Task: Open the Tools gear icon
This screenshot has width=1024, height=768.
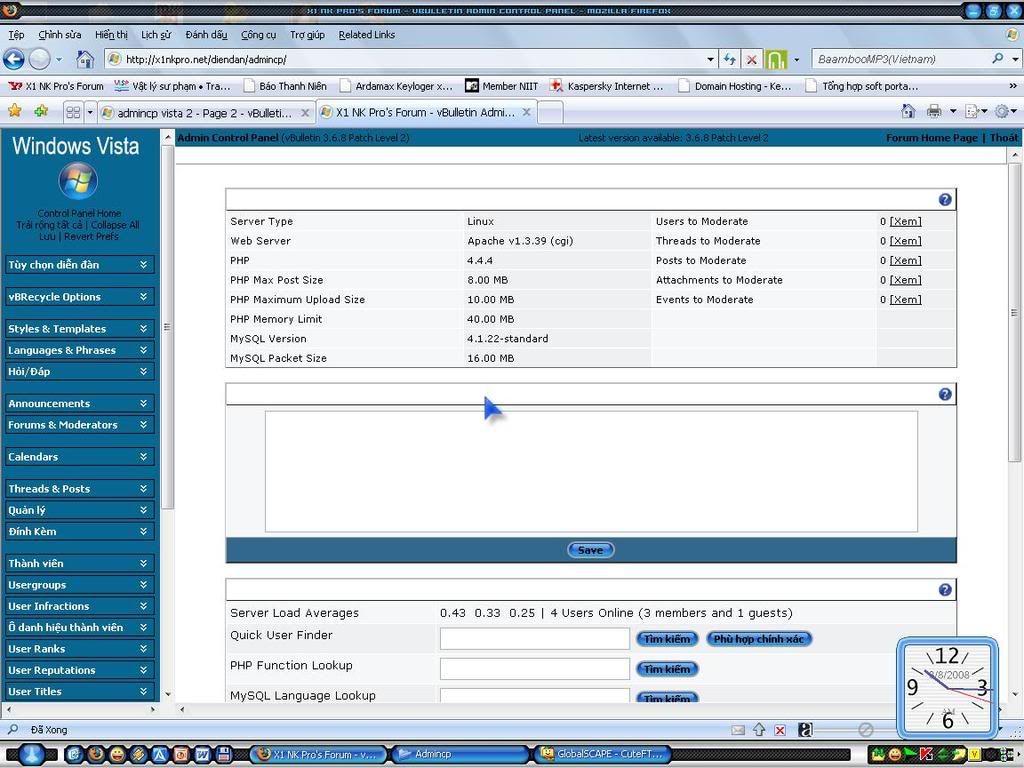Action: [x=1001, y=112]
